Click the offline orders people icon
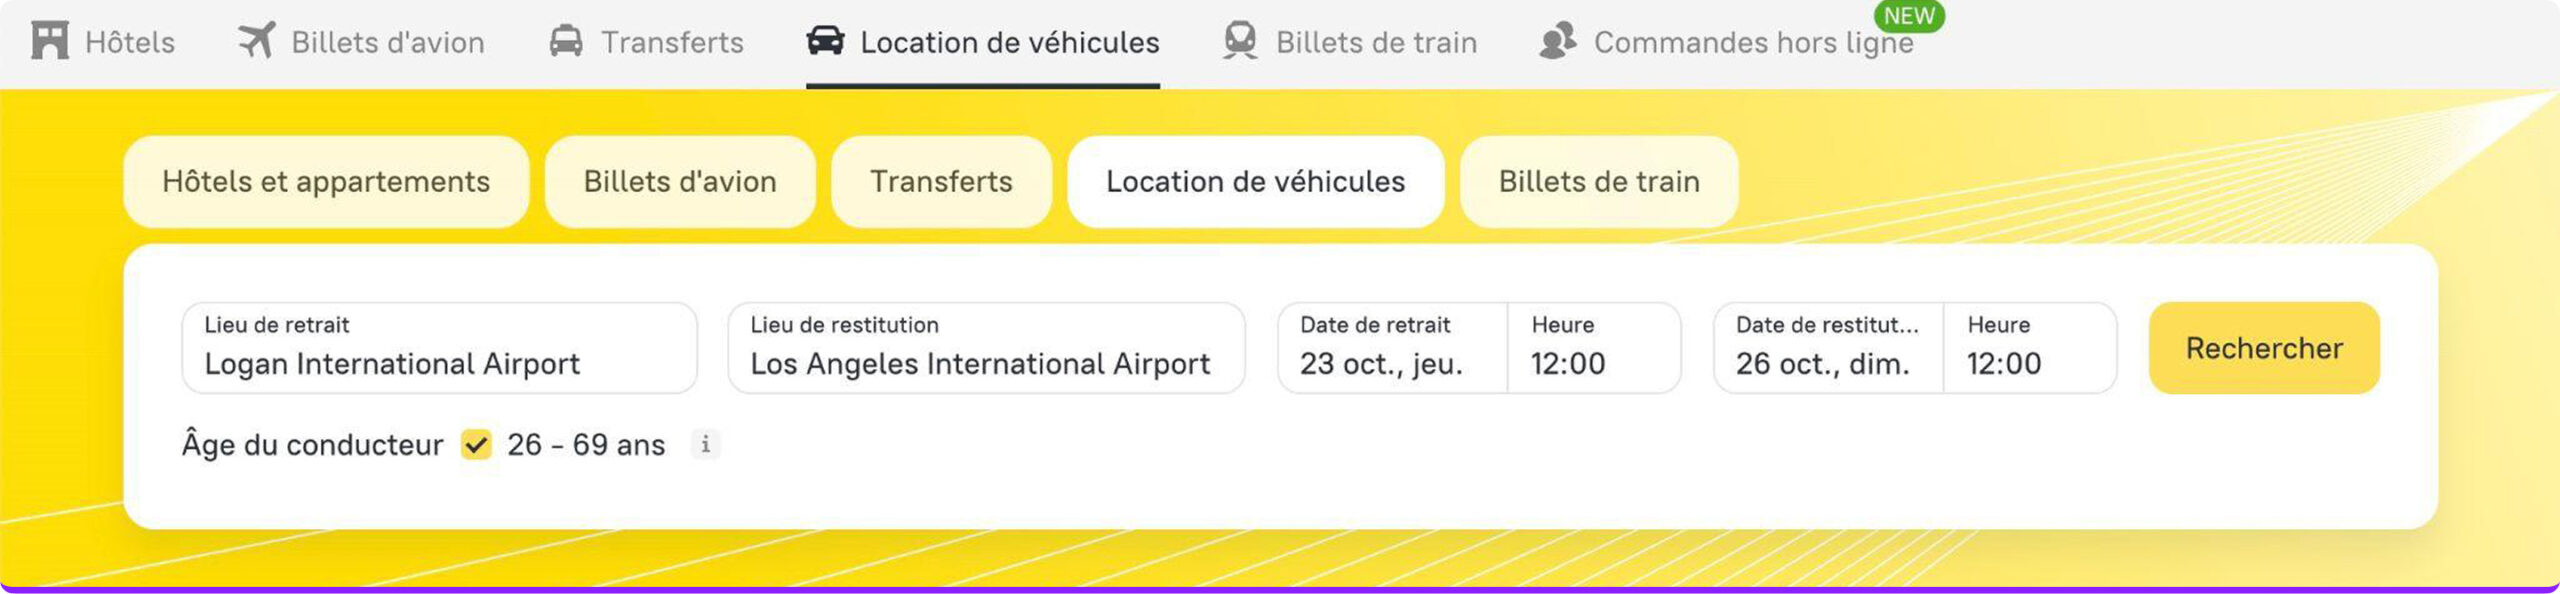This screenshot has height=594, width=2560. [1558, 41]
